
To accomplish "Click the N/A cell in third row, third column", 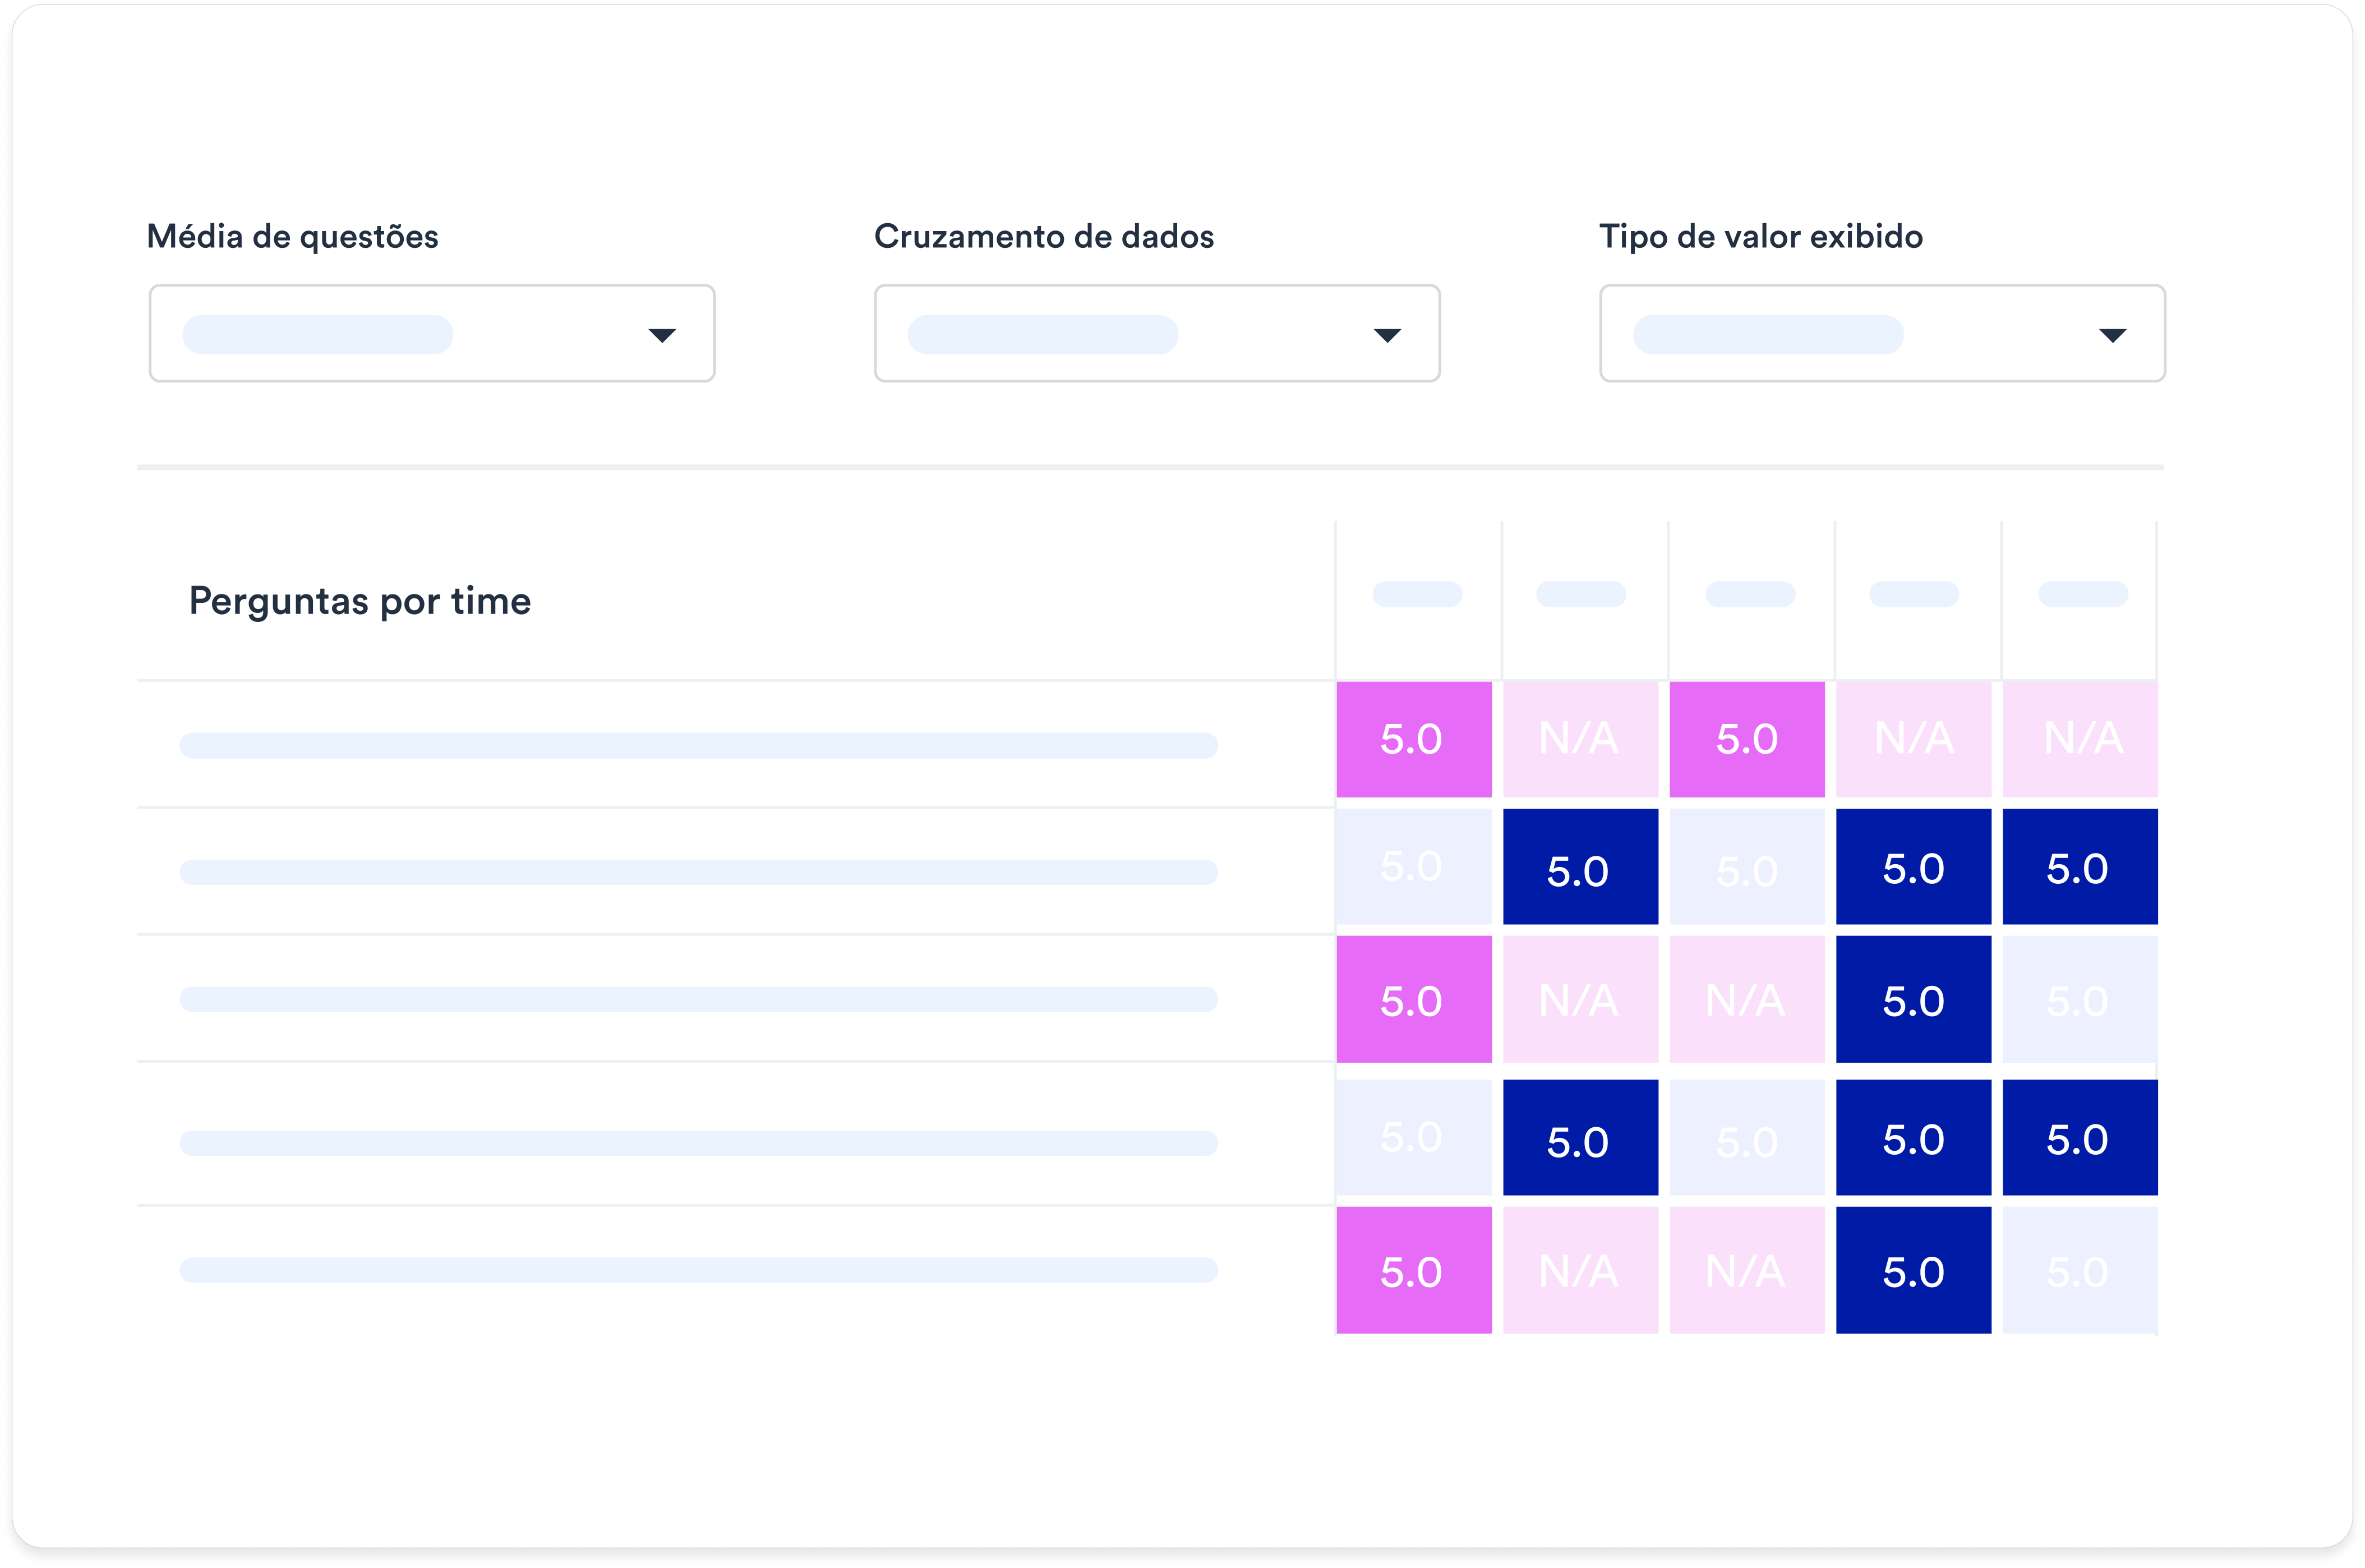I will pyautogui.click(x=1747, y=999).
